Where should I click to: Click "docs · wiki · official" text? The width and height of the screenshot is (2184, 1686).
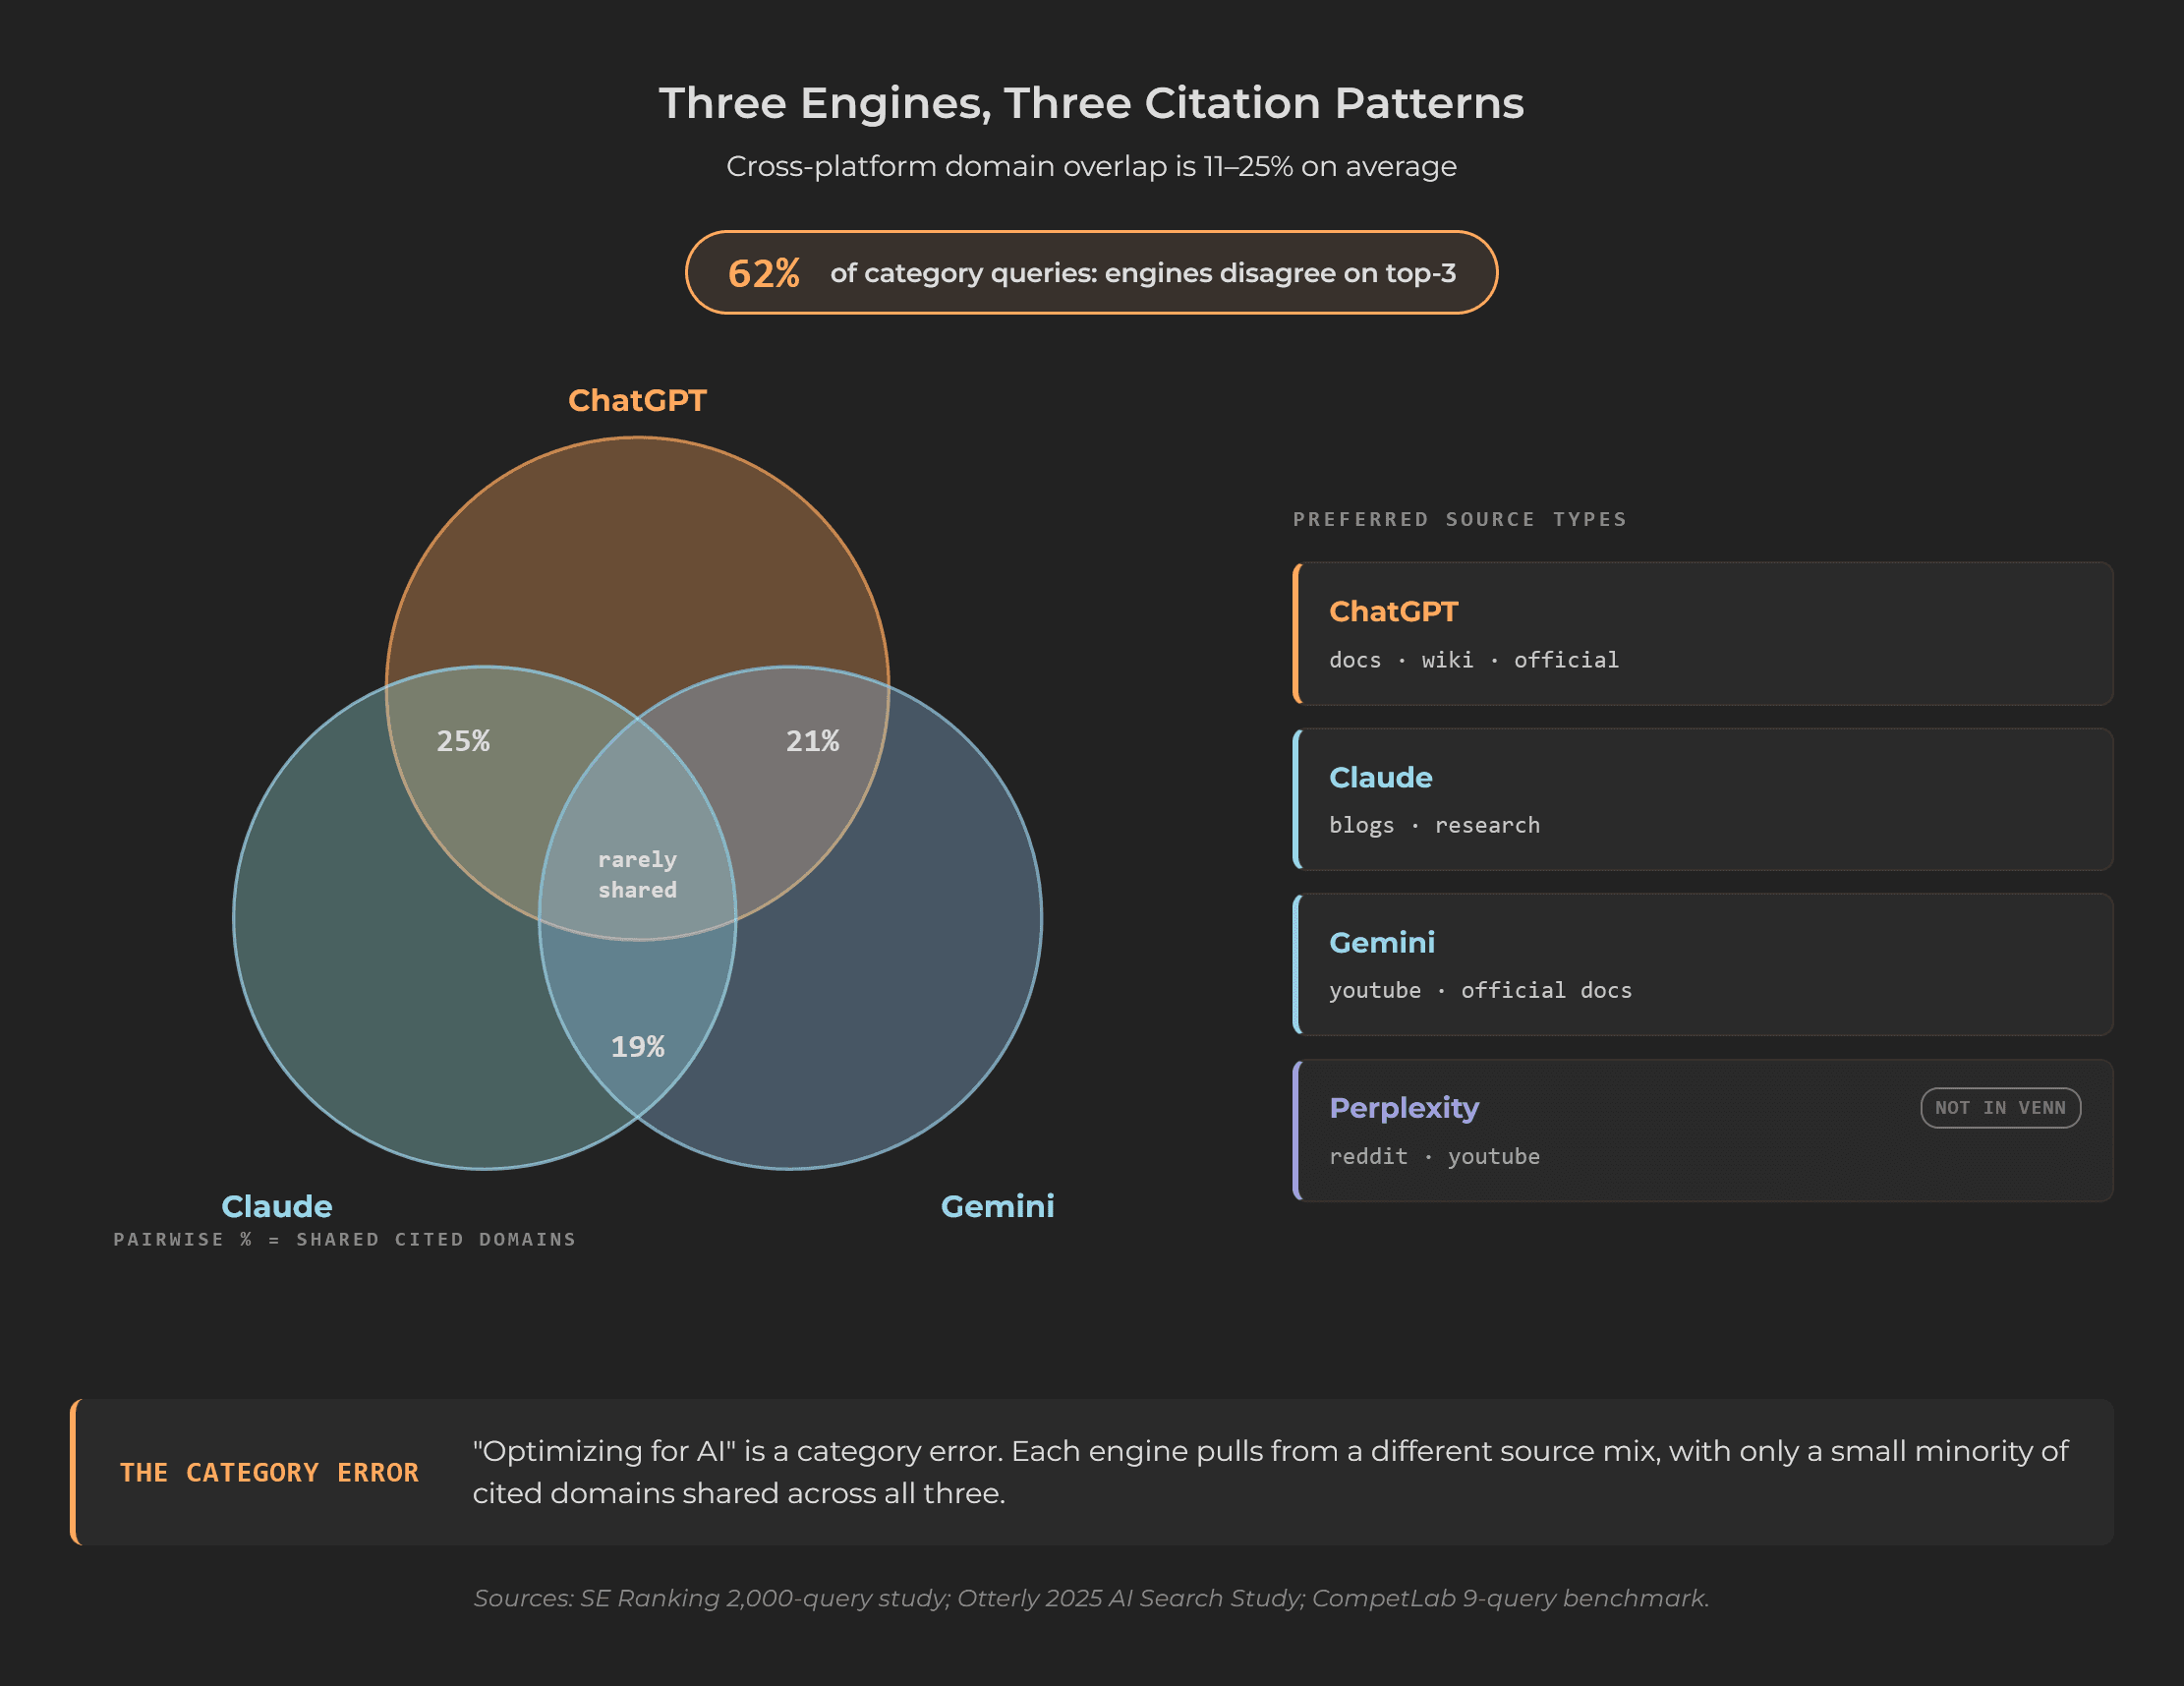pos(1474,660)
